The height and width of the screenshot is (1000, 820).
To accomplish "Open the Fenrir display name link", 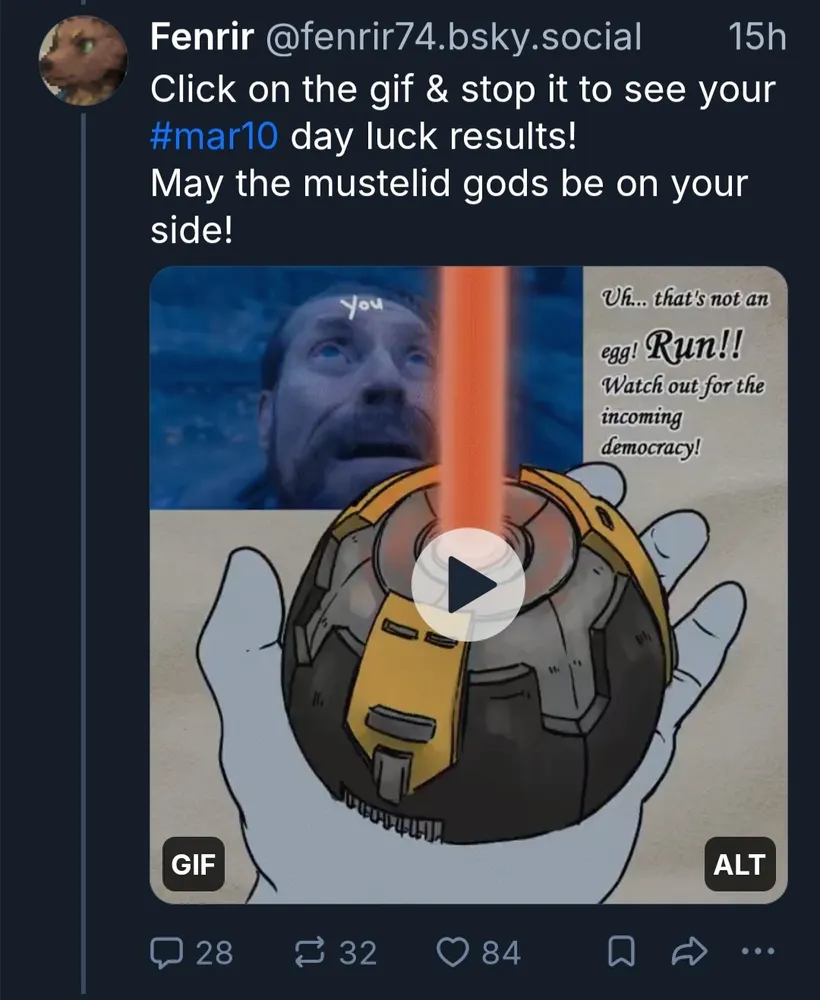I will point(202,36).
